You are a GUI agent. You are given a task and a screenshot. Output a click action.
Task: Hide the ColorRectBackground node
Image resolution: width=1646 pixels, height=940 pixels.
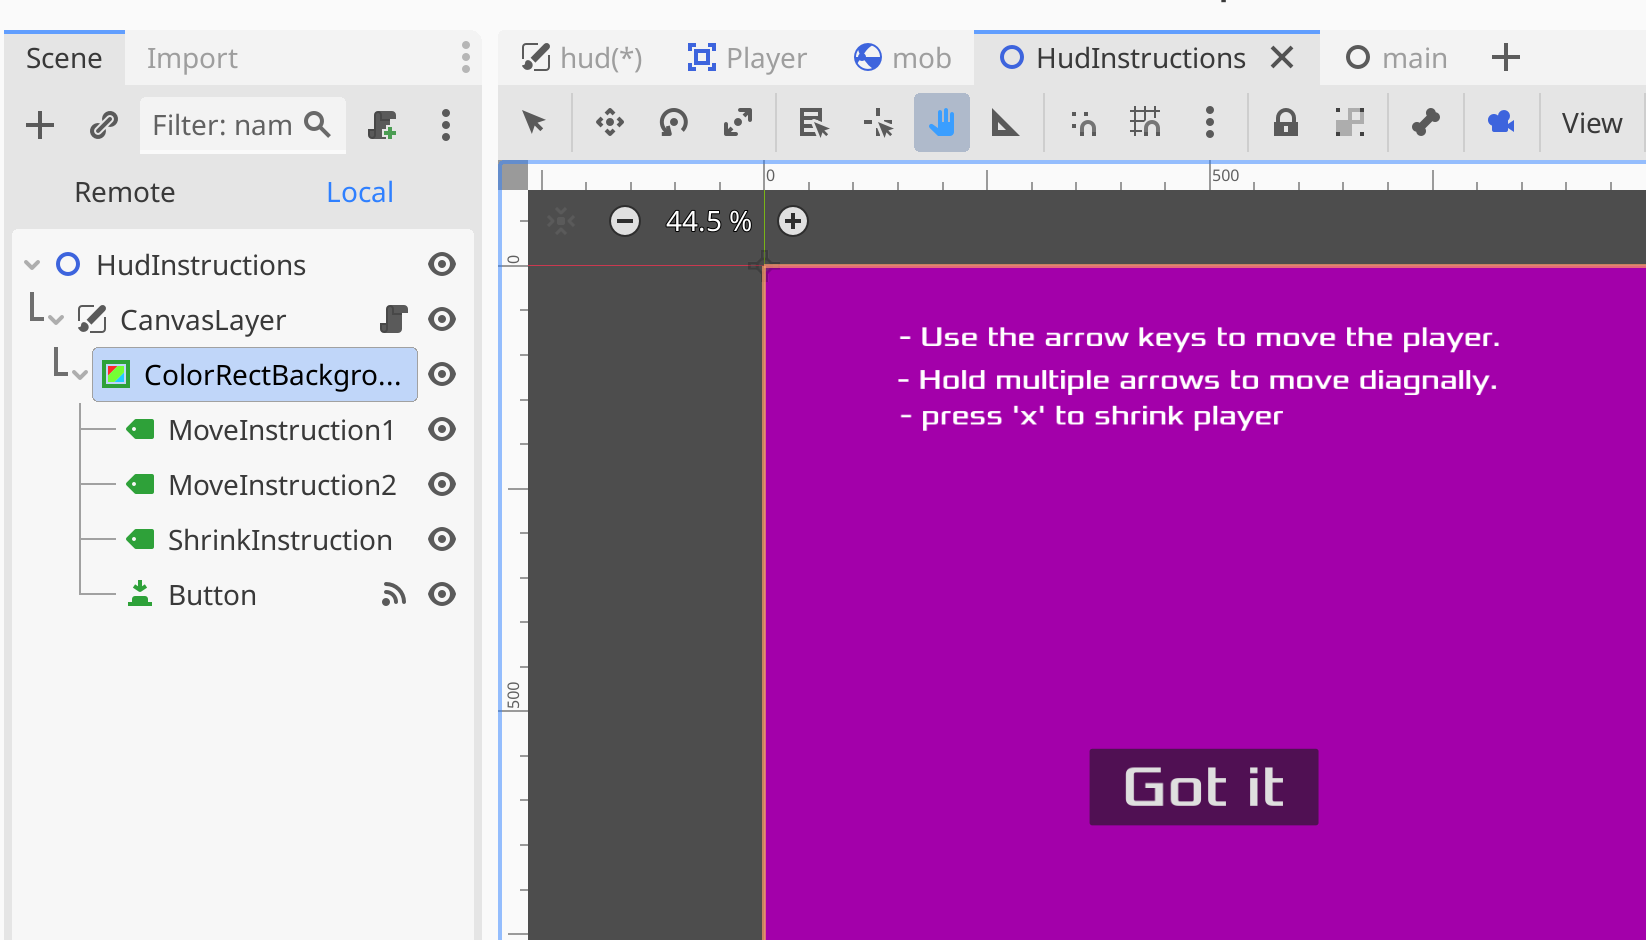441,374
